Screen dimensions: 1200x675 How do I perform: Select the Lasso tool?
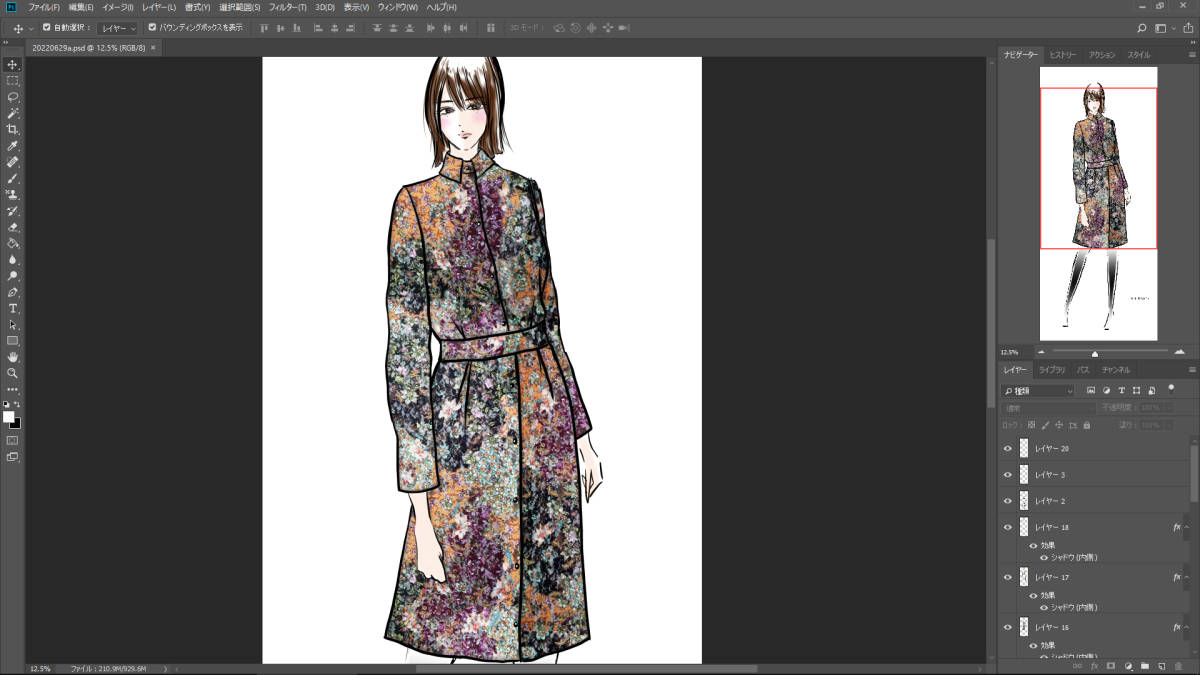(x=13, y=97)
